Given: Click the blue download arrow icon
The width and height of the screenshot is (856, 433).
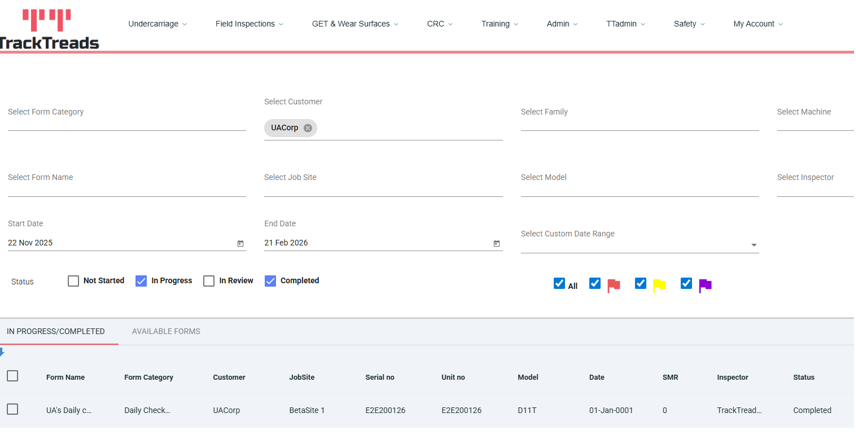Looking at the screenshot, I should (2, 353).
